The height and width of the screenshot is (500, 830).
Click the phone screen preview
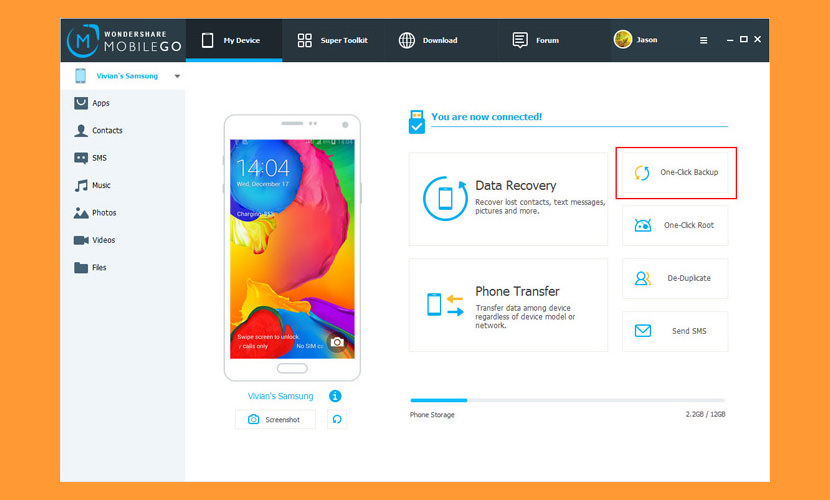(292, 249)
